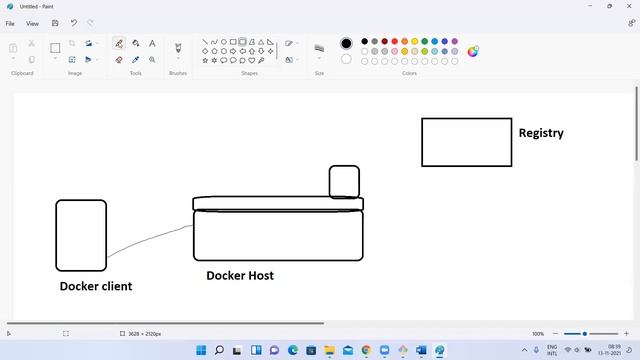The height and width of the screenshot is (360, 640).
Task: Click the Rotate image icon
Action: coord(88,43)
